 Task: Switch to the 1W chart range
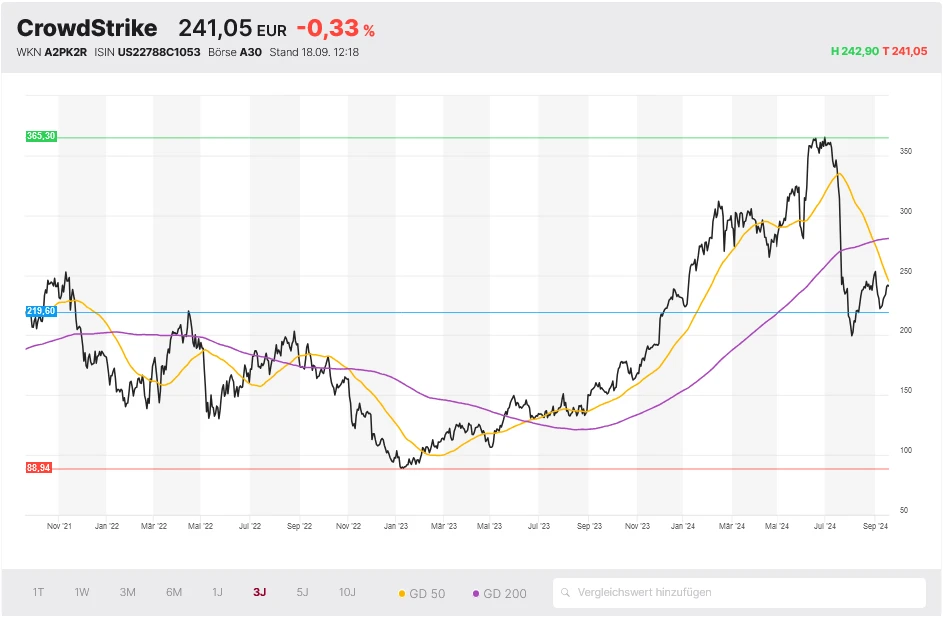pos(82,592)
